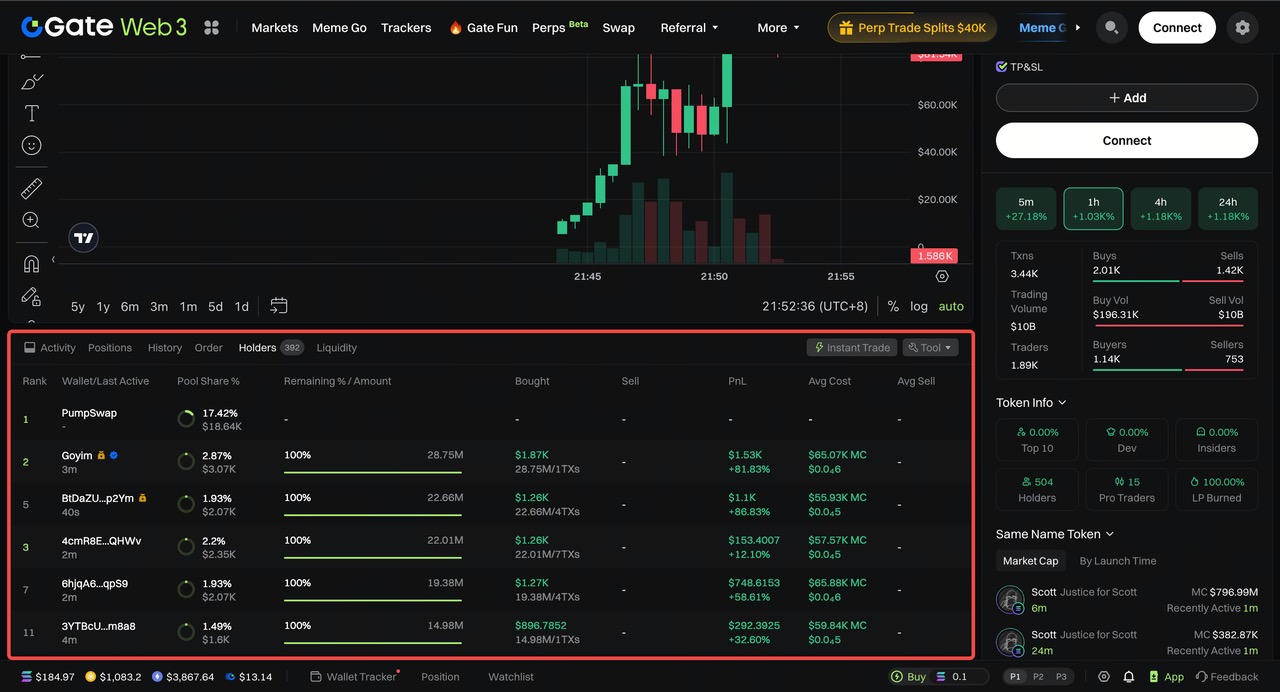Expand the More menu in navigation

coord(778,28)
